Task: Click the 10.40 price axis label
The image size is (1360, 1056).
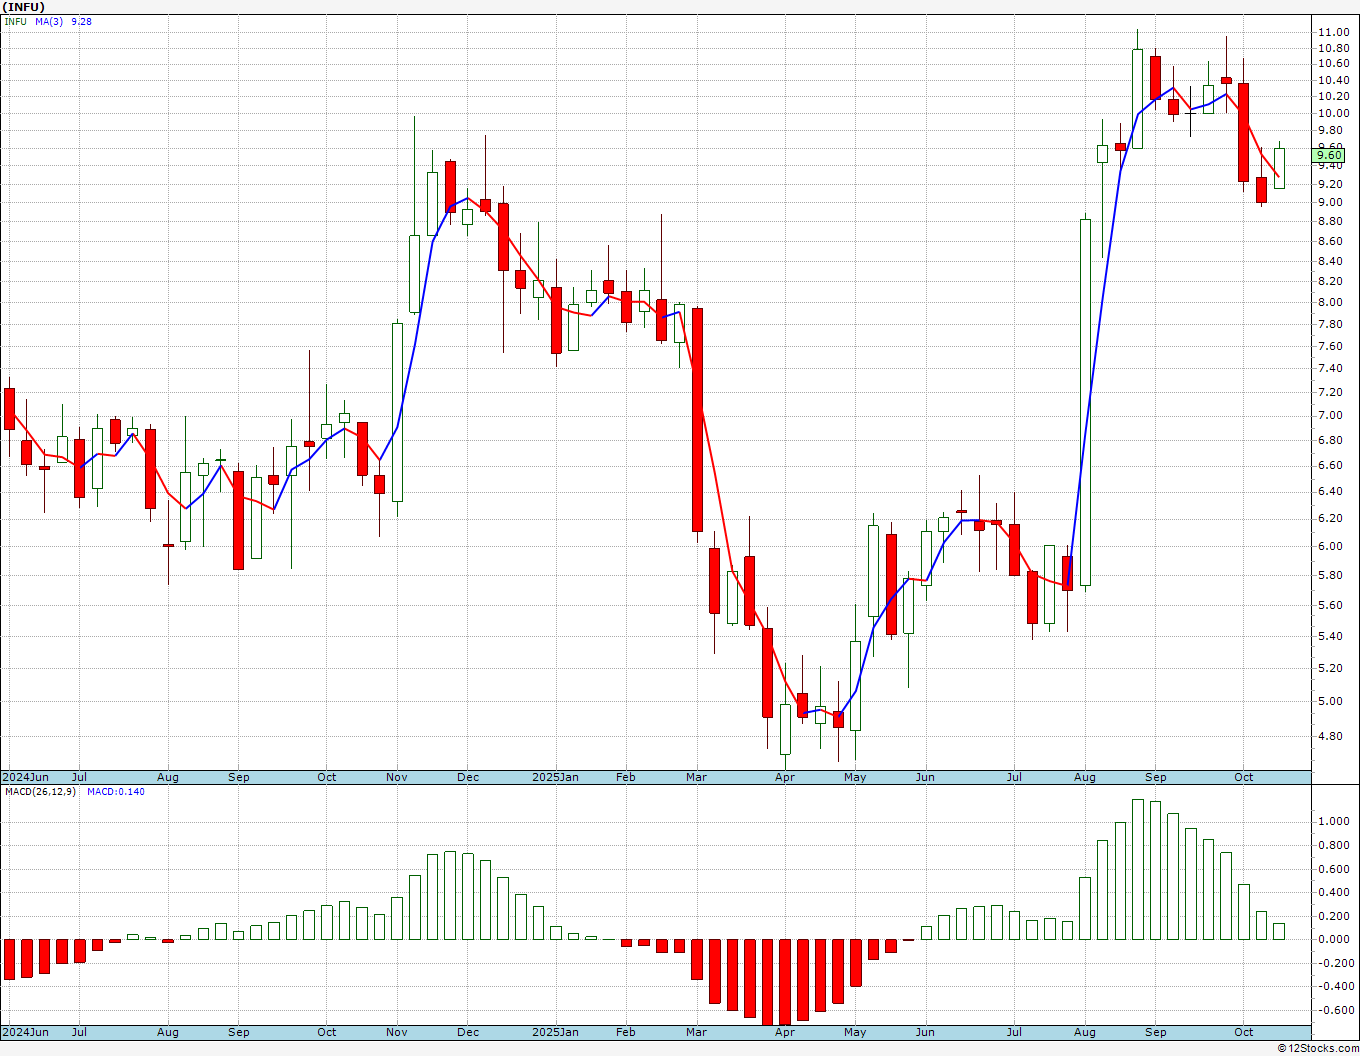Action: (1333, 80)
